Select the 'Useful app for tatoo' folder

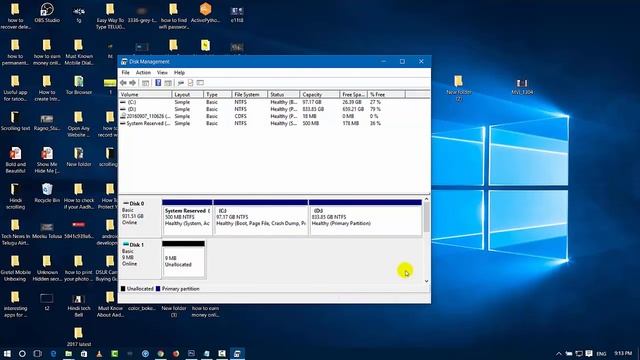pyautogui.click(x=15, y=88)
